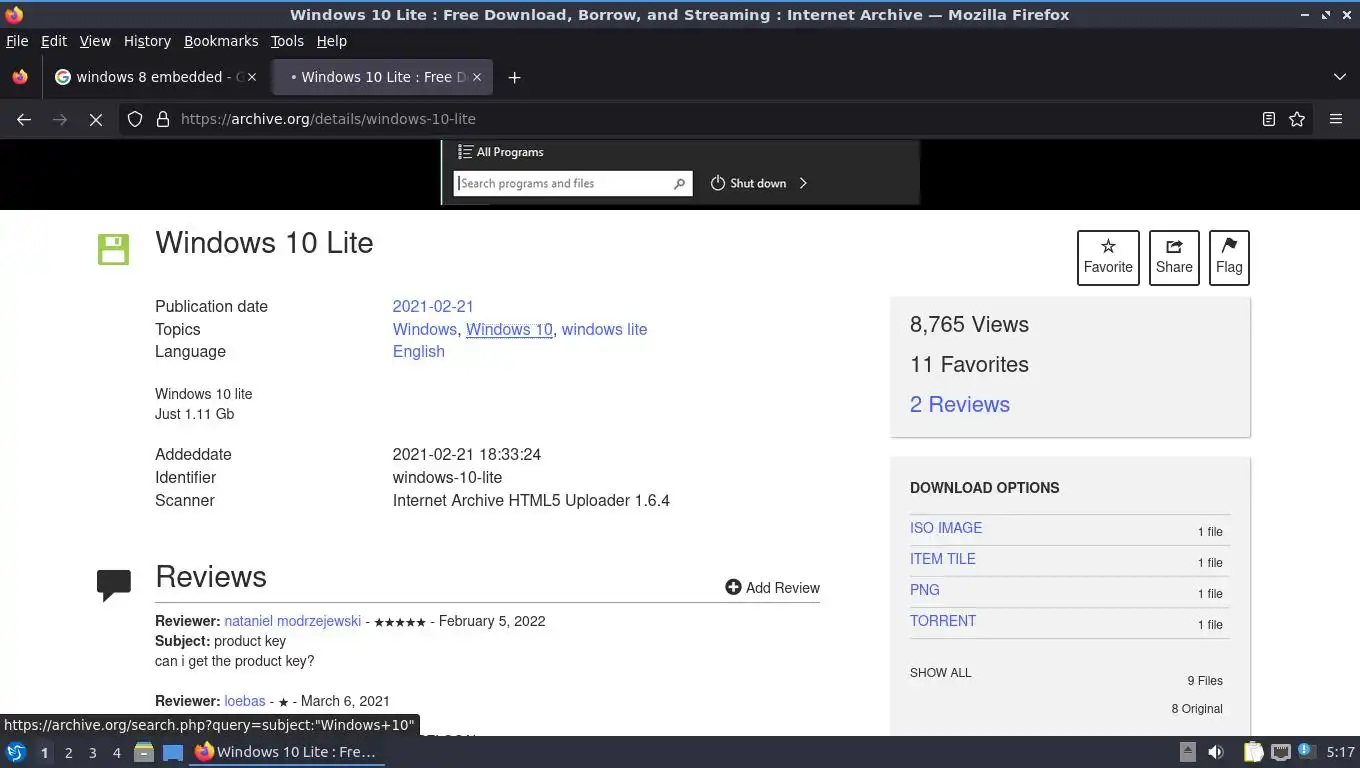Click All Programs in start menu
The image size is (1360, 768).
click(x=501, y=152)
